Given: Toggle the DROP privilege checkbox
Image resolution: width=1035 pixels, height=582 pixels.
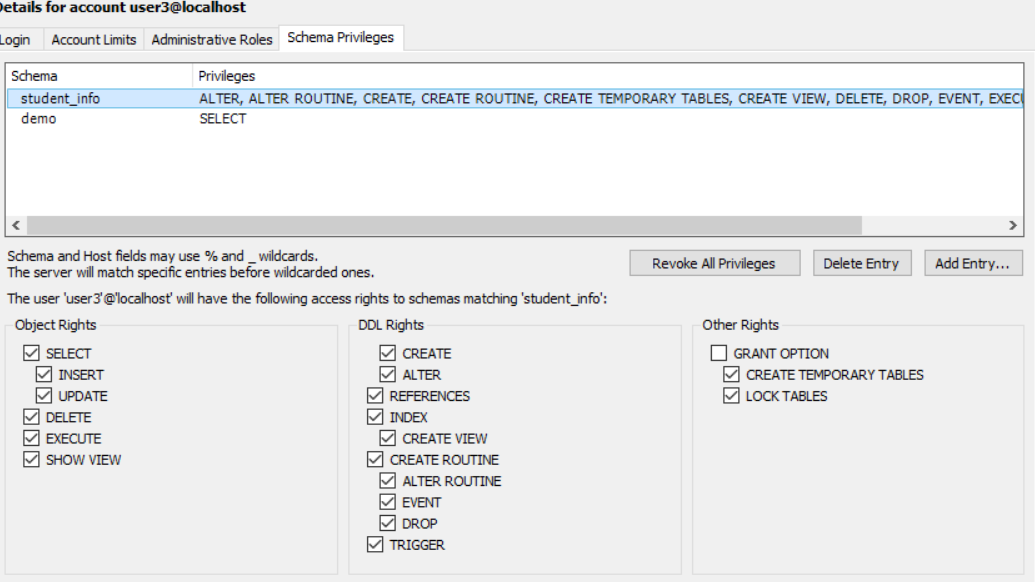Looking at the screenshot, I should pos(388,523).
